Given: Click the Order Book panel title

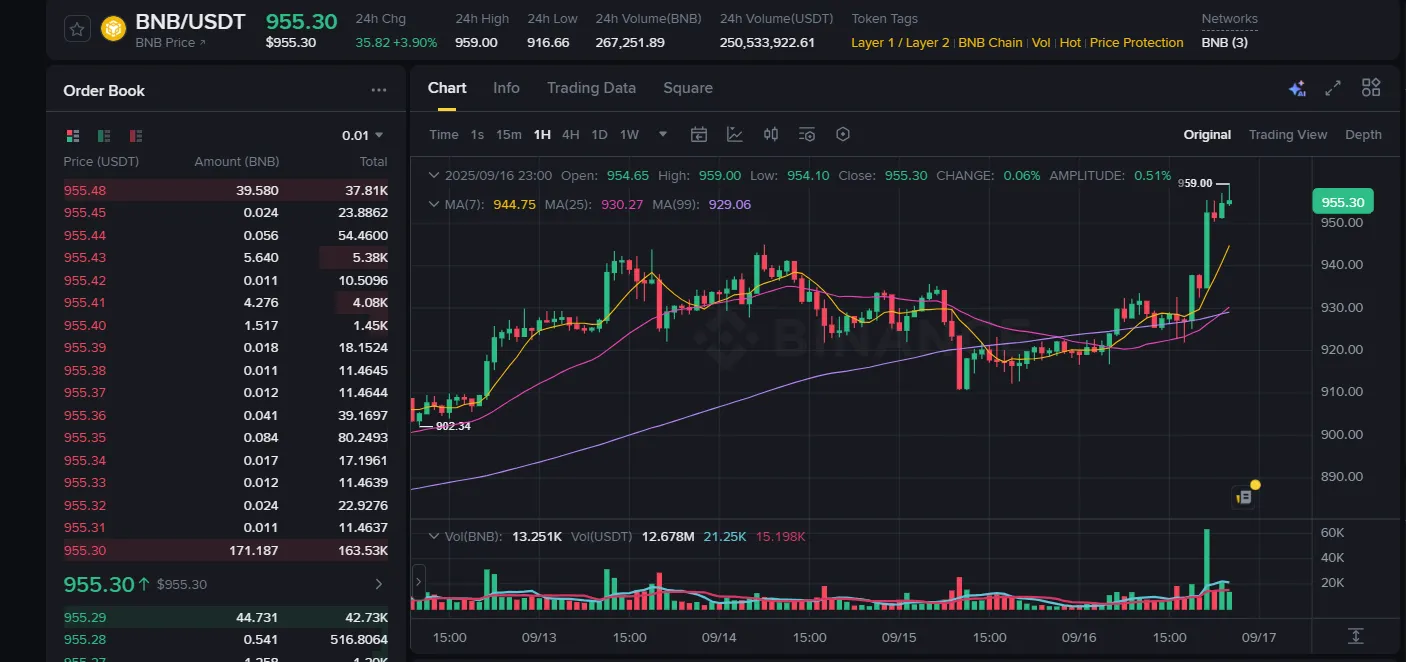Looking at the screenshot, I should (x=104, y=91).
